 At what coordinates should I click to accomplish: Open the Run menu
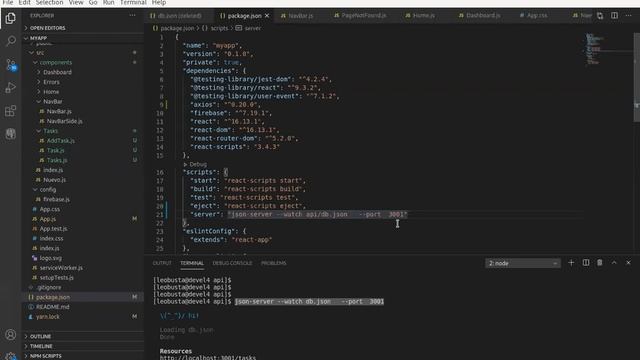109,2
